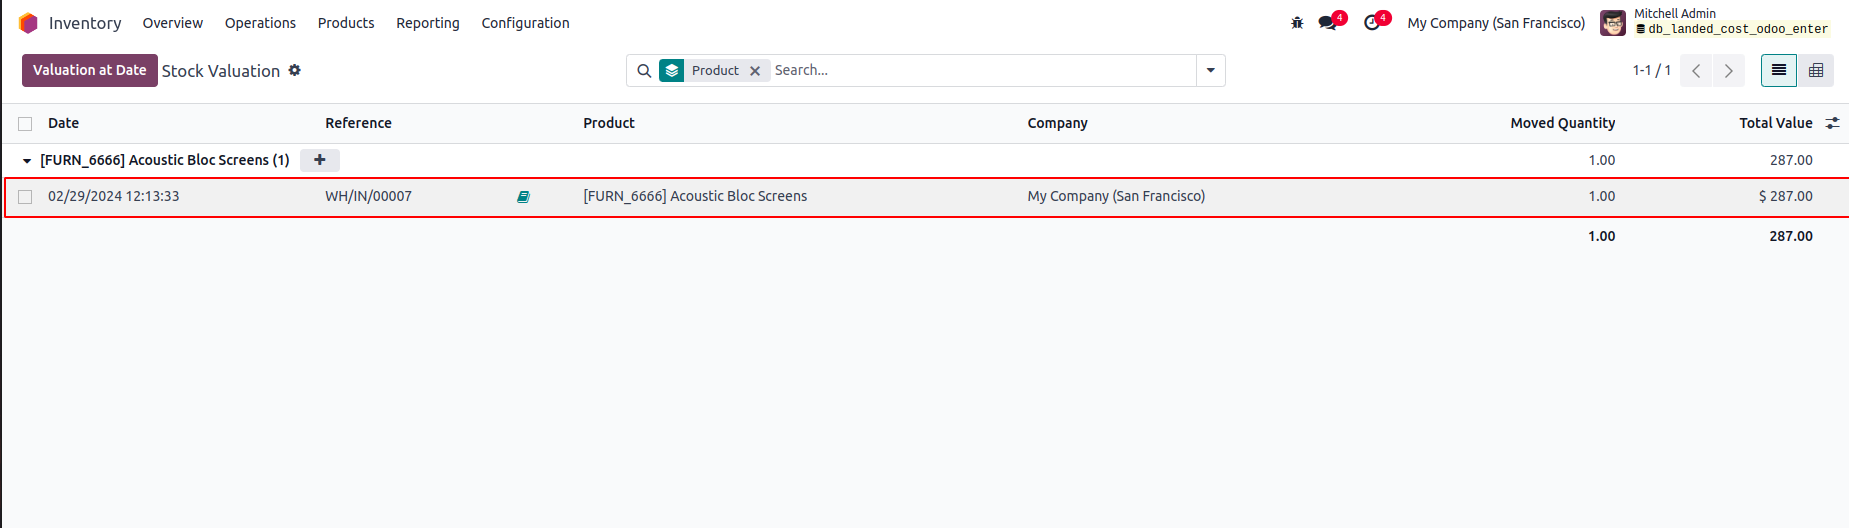
Task: Click the Inventory app logo icon
Action: pos(28,23)
